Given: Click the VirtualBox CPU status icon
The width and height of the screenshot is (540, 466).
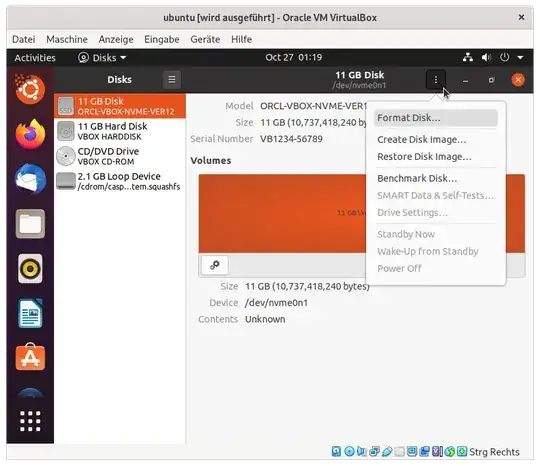Looking at the screenshot, I should click(x=437, y=451).
